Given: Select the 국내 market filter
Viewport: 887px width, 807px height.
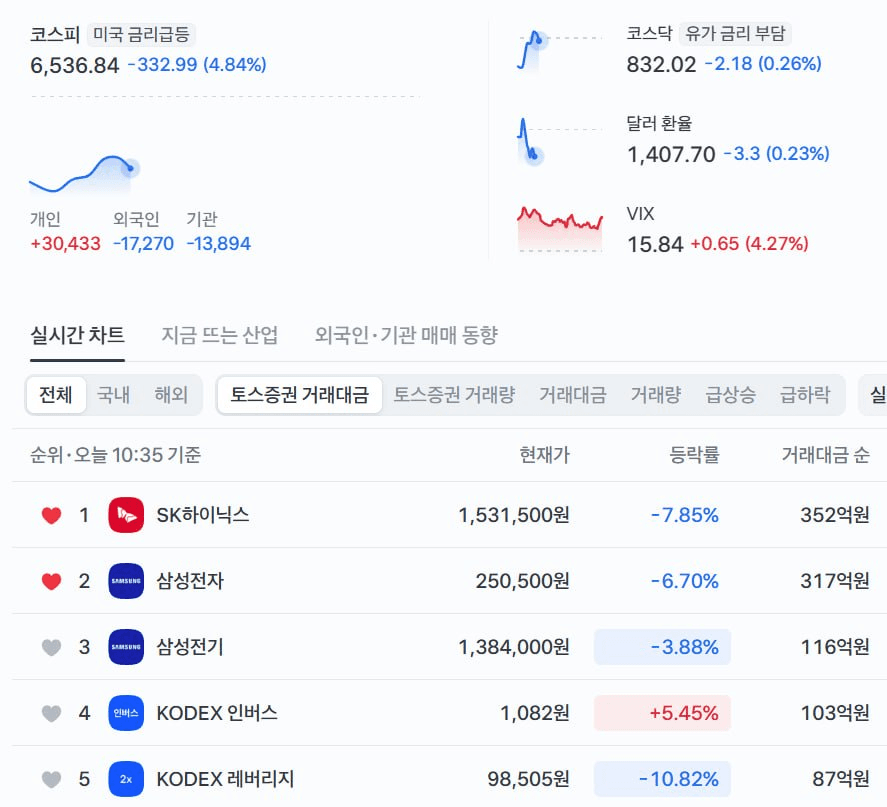Looking at the screenshot, I should (113, 395).
